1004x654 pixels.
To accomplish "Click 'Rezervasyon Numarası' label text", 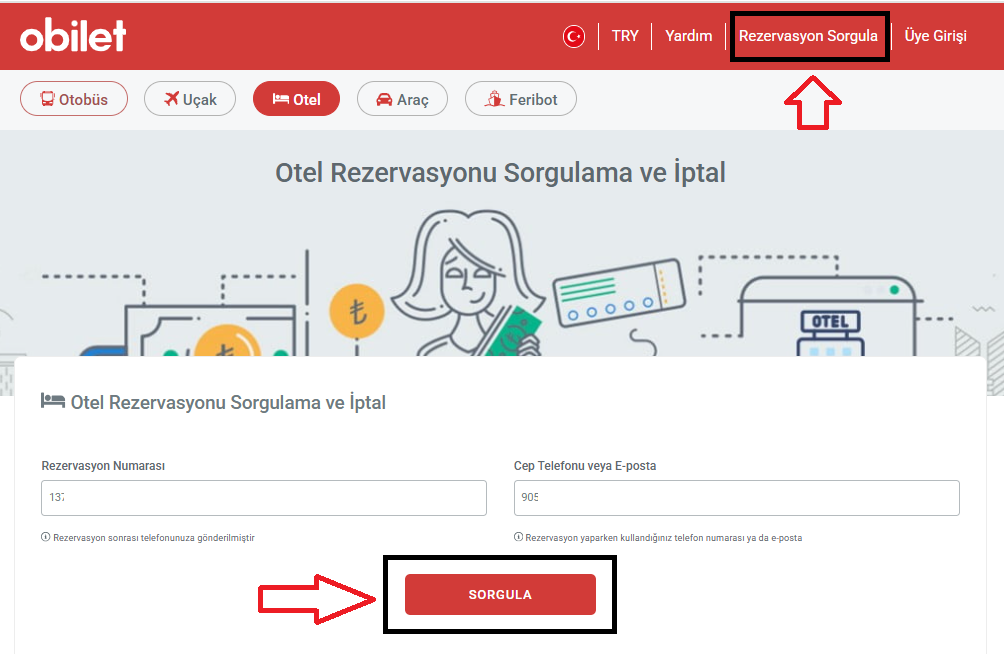I will tap(103, 466).
